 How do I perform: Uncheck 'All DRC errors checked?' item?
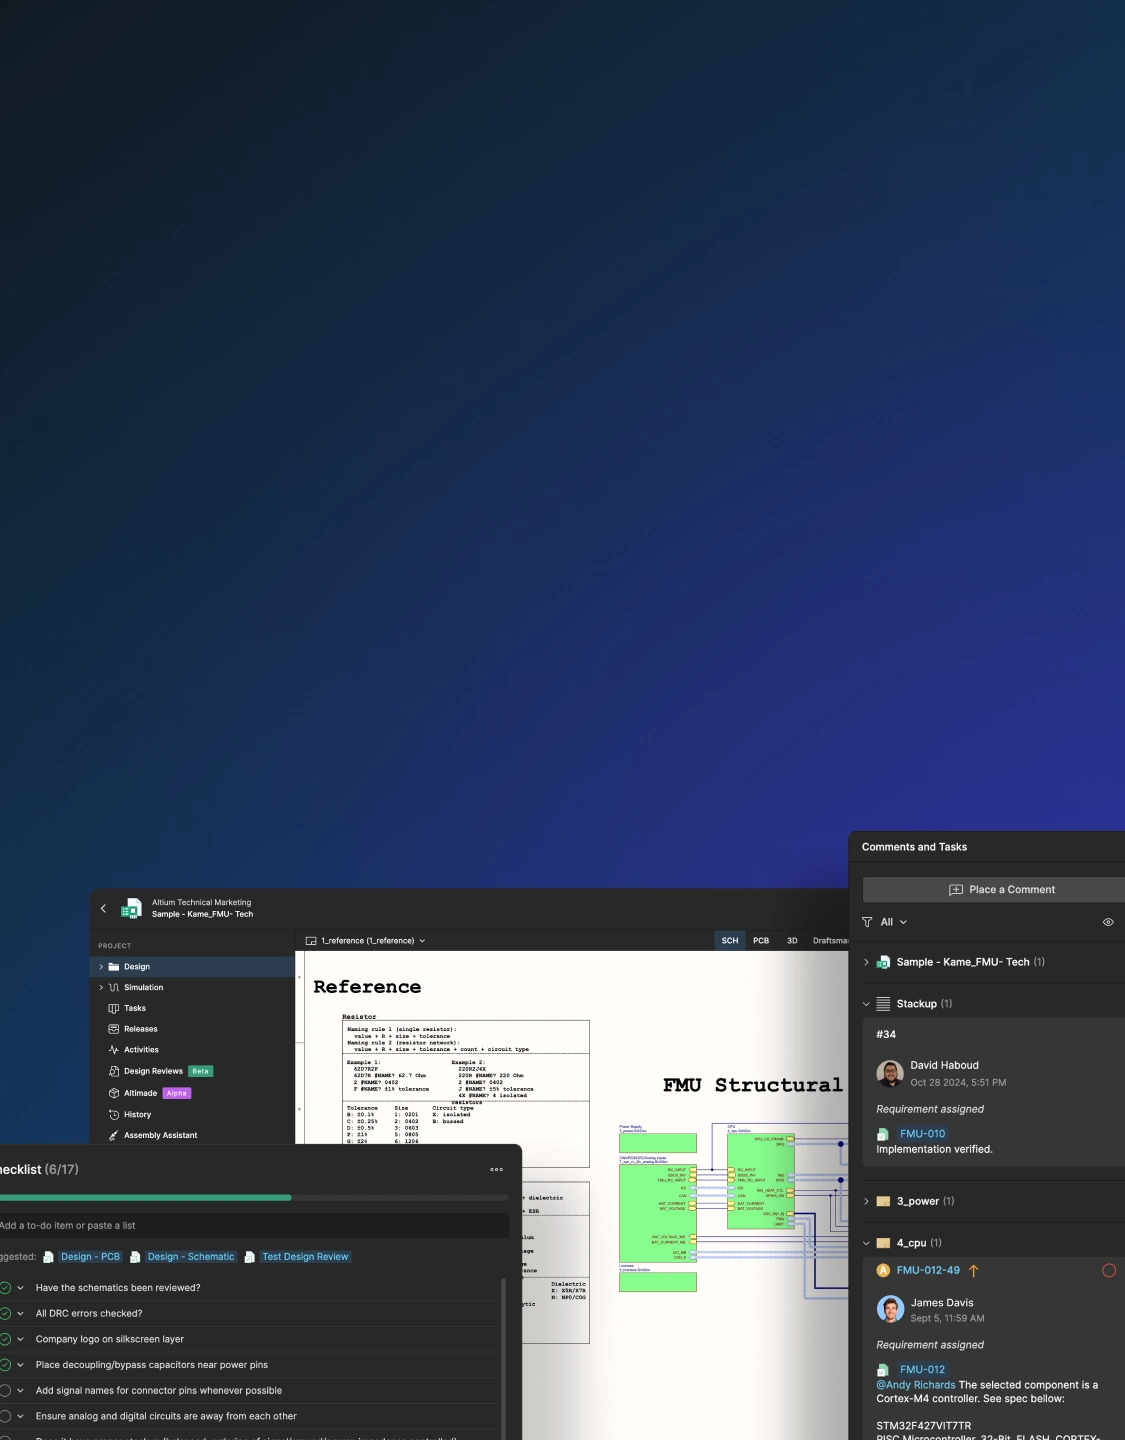click(5, 1314)
